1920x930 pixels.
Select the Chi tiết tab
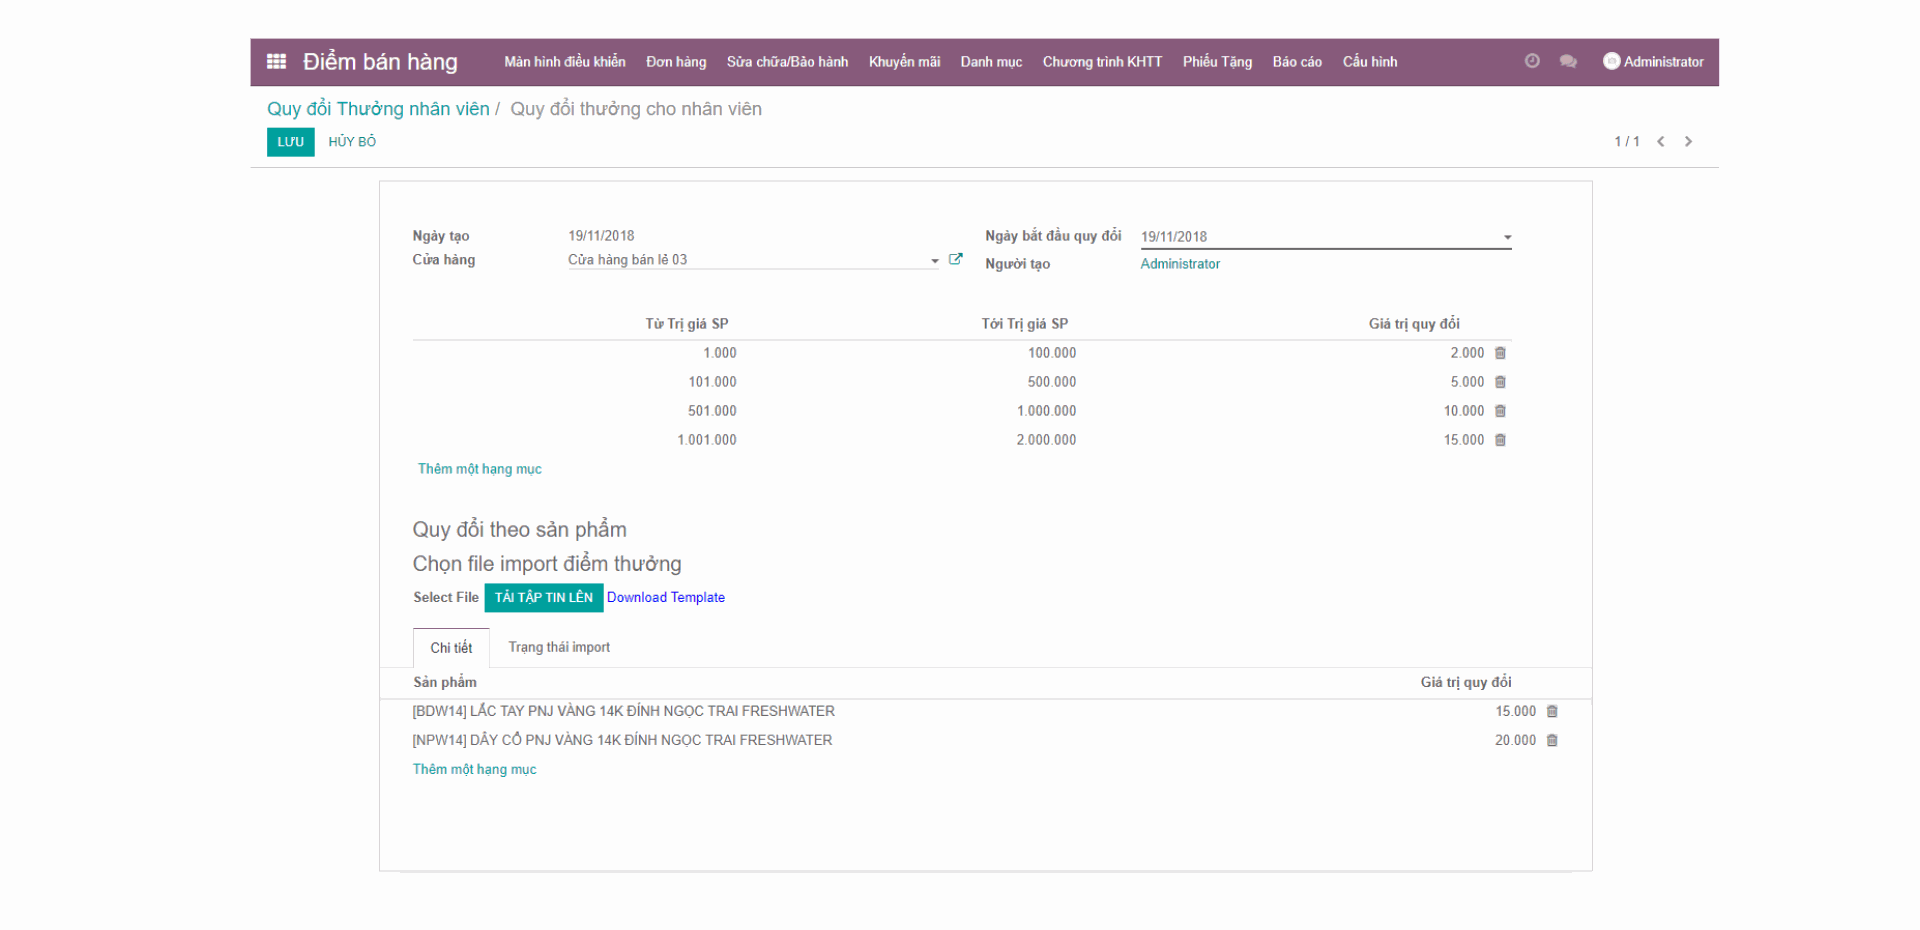450,647
